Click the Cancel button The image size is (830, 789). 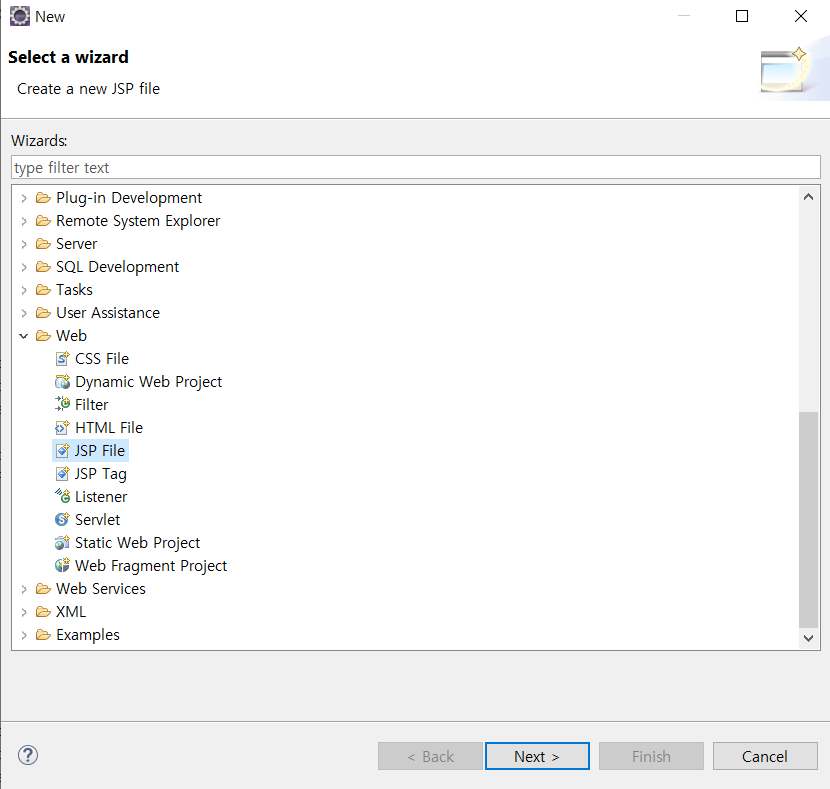765,756
